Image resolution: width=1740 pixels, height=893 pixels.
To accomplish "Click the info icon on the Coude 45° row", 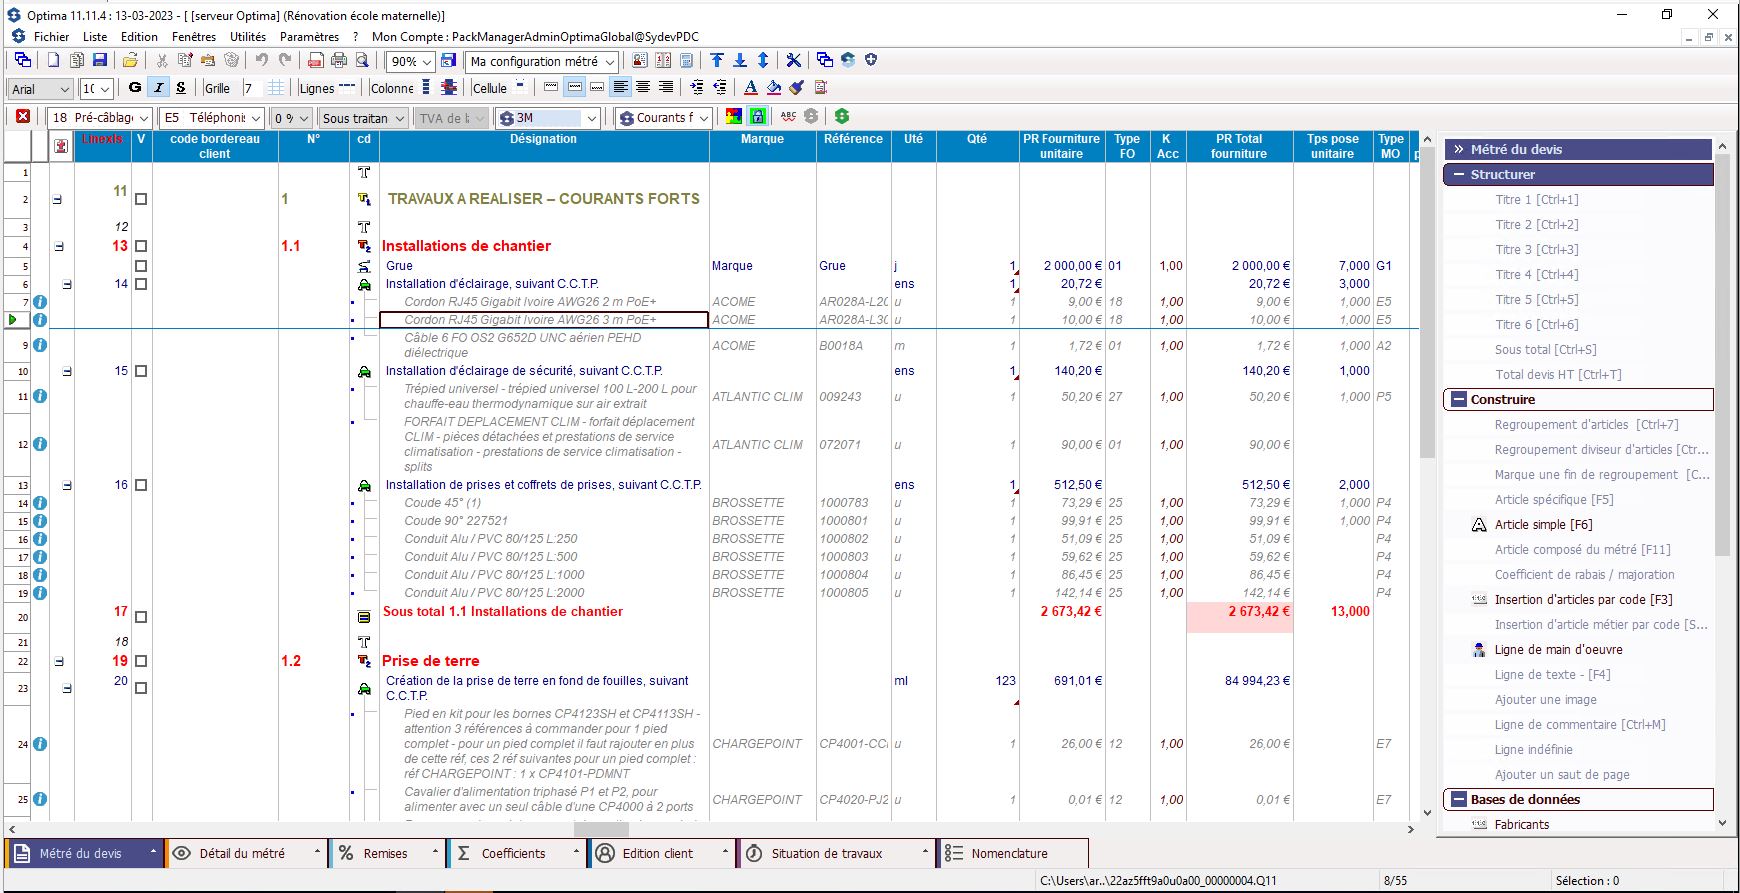I will pyautogui.click(x=40, y=503).
